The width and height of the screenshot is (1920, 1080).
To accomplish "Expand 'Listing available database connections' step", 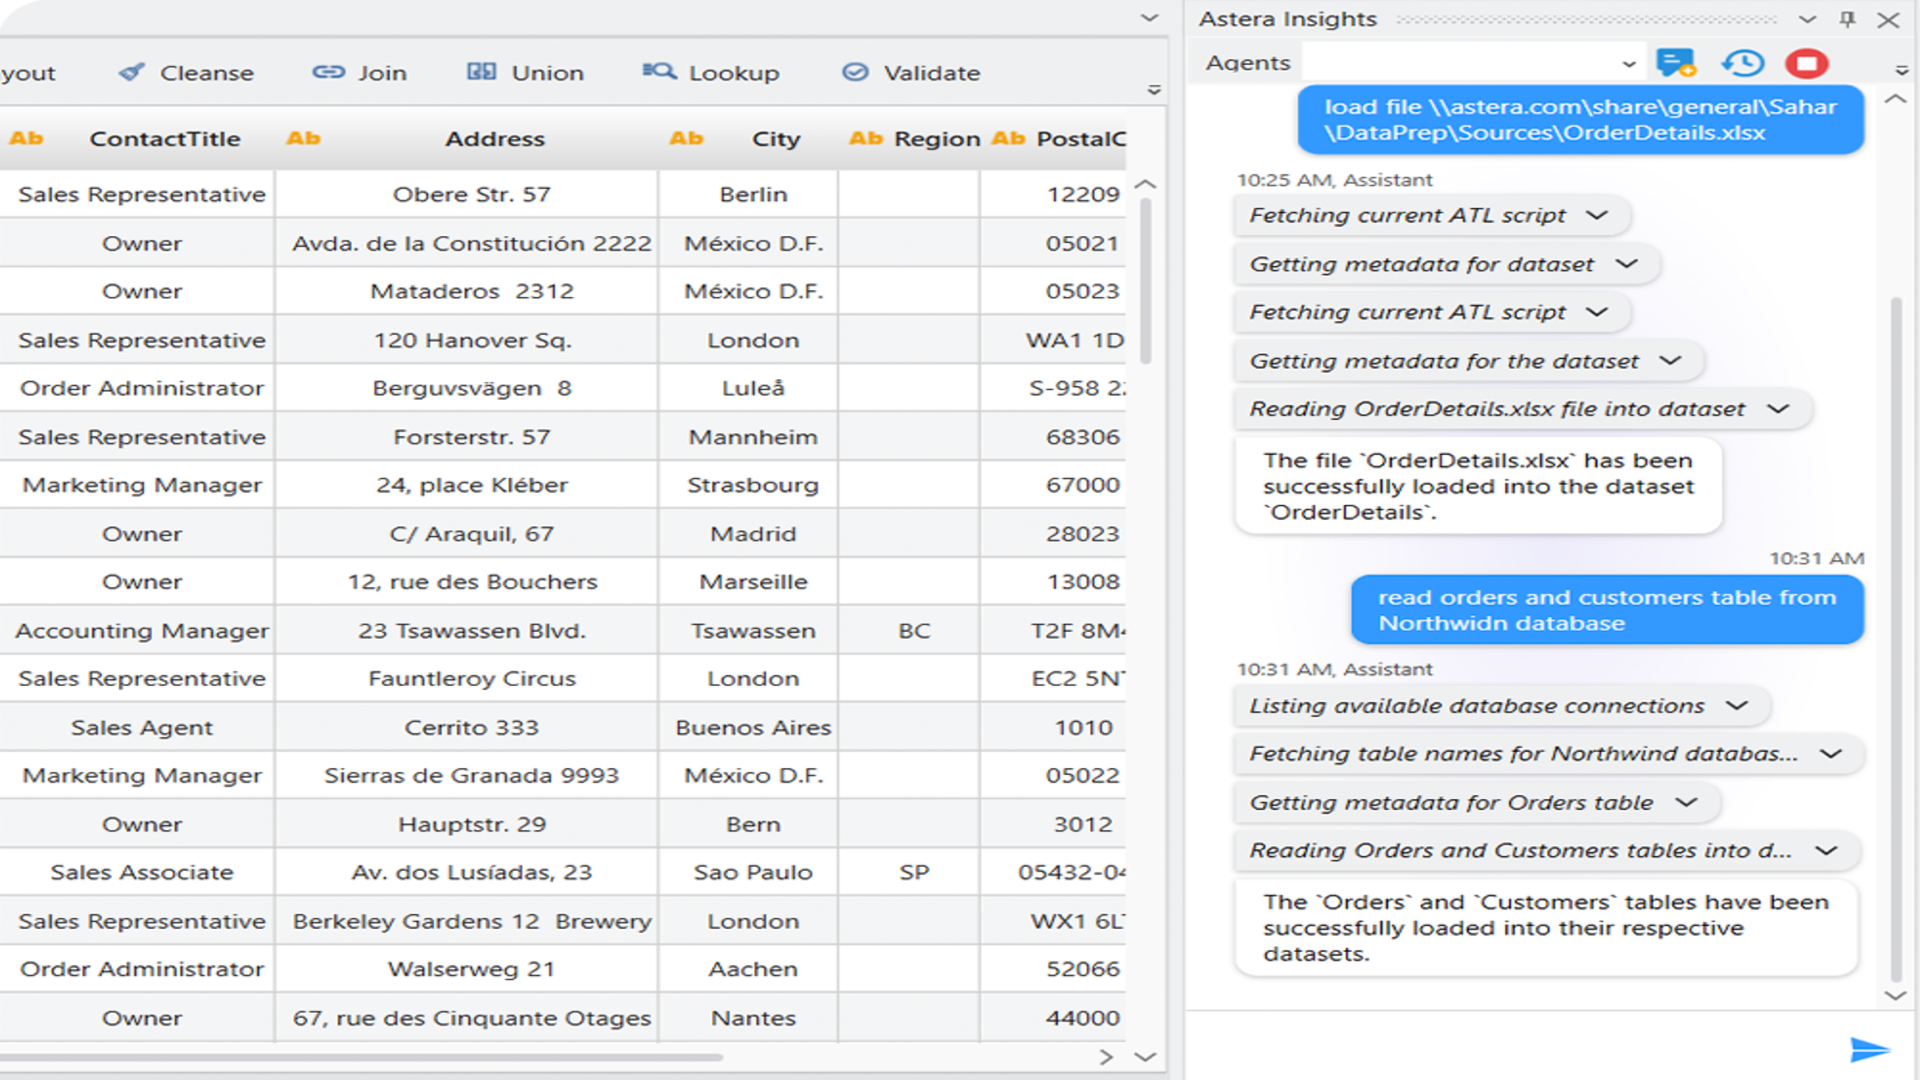I will (1737, 706).
